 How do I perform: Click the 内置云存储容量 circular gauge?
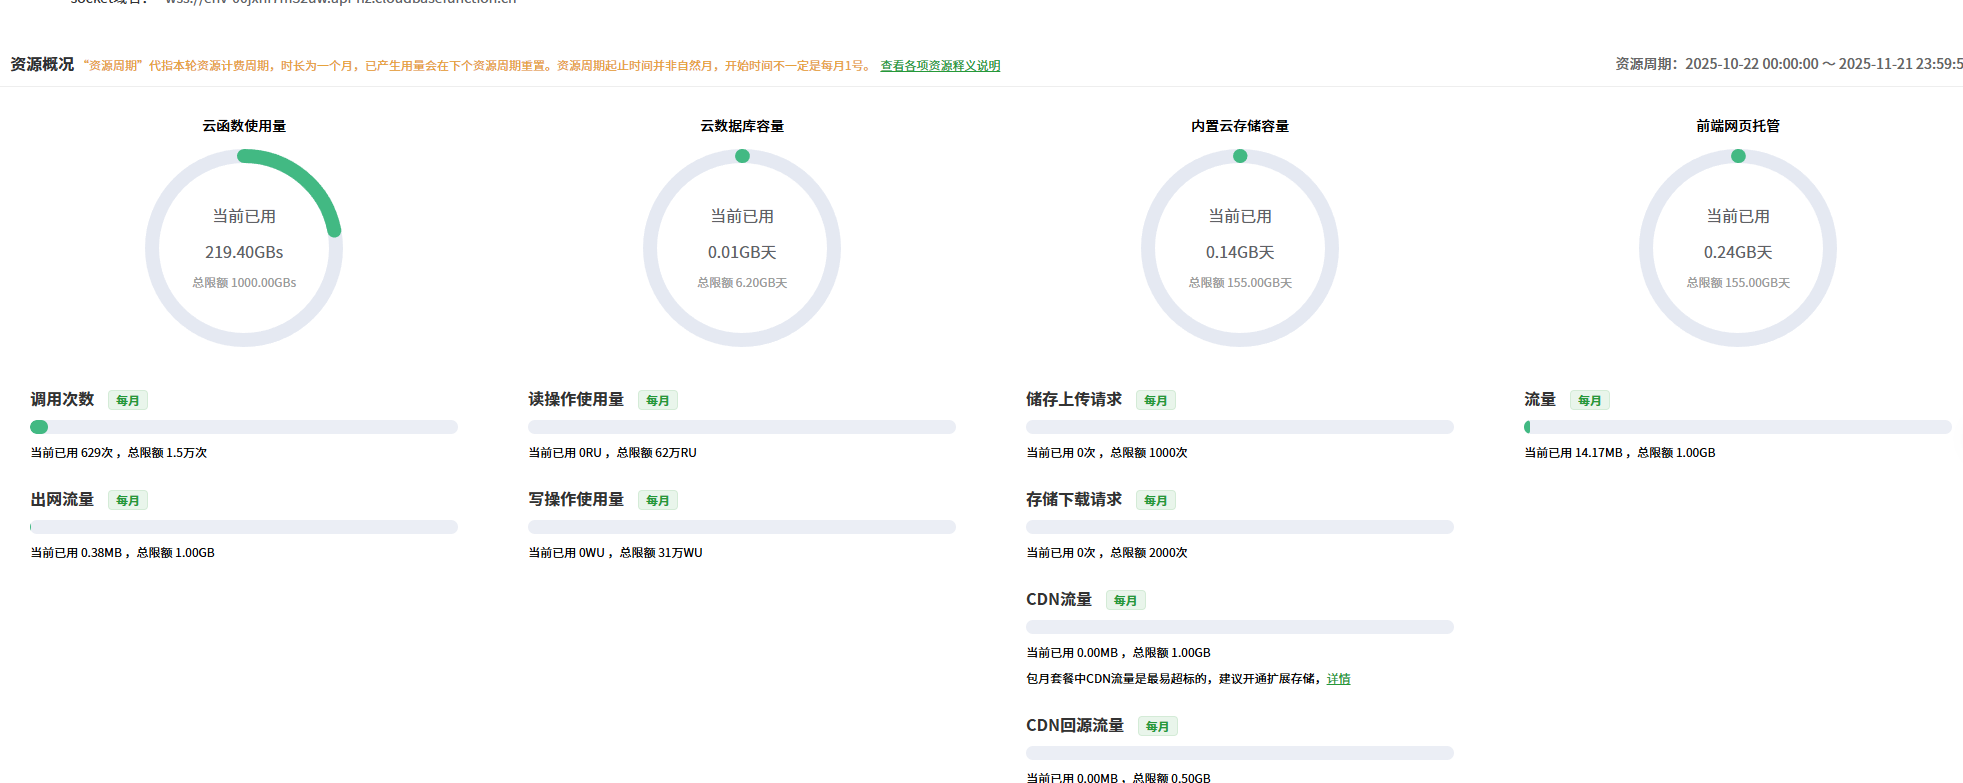(x=1240, y=248)
